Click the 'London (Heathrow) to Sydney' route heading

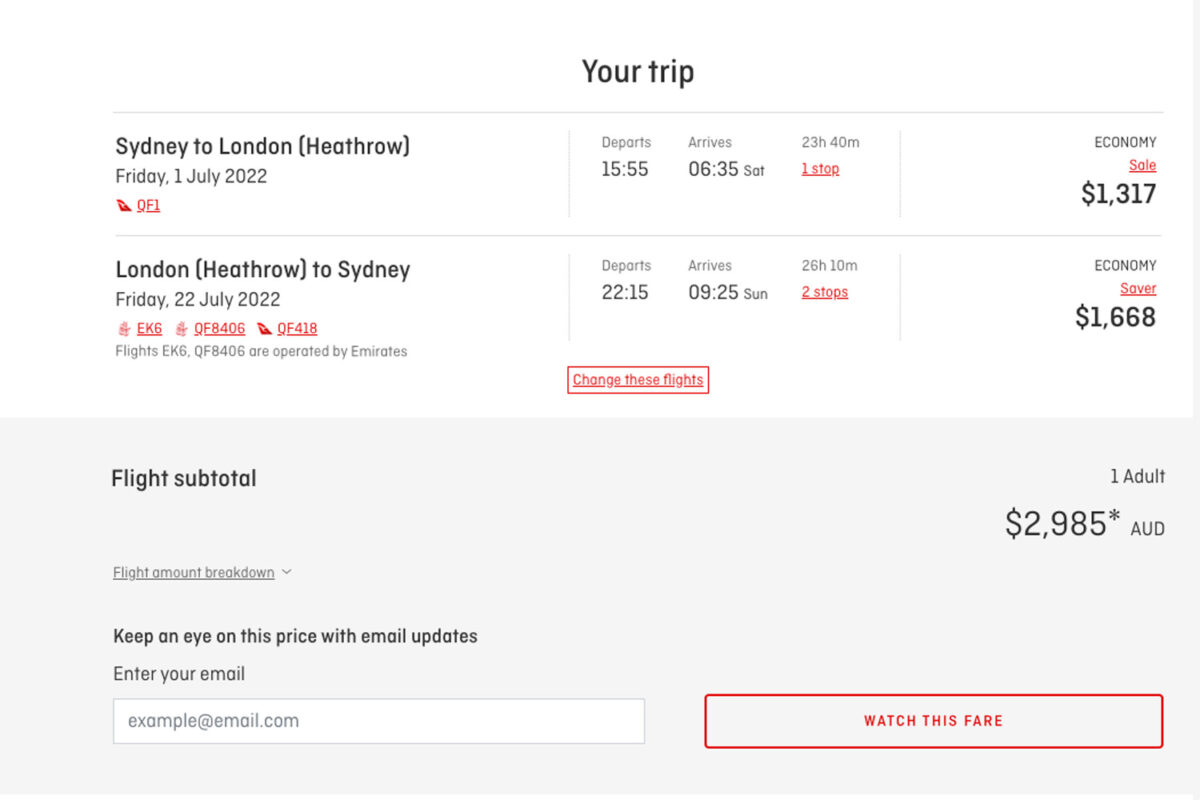coord(263,270)
